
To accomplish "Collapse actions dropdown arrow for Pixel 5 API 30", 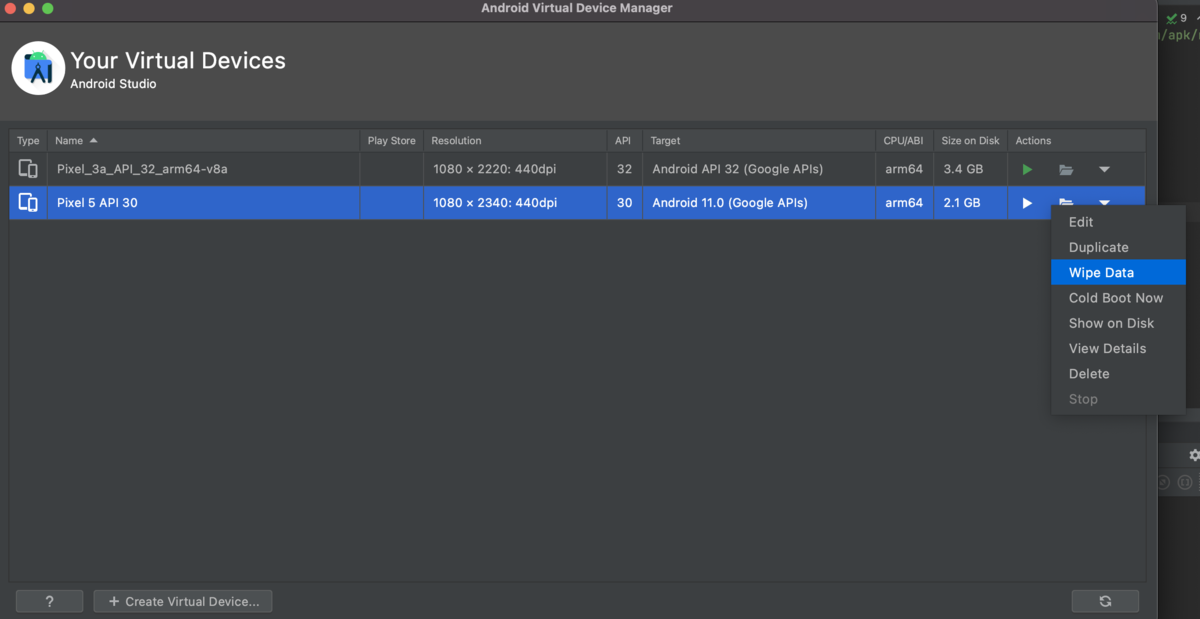I will pos(1105,203).
